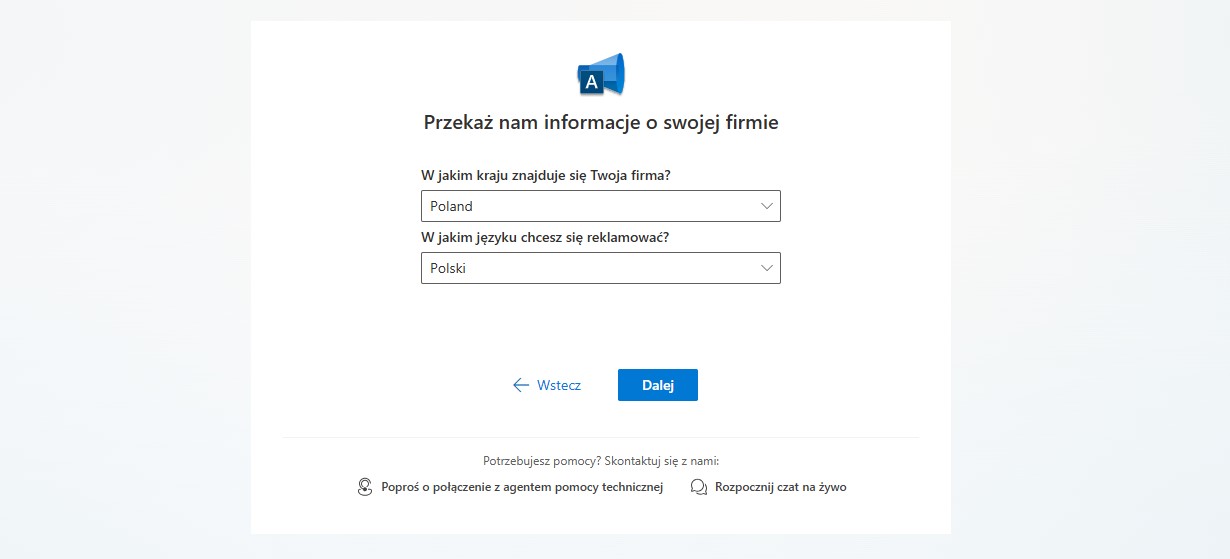The width and height of the screenshot is (1230, 559).
Task: Click the 'W jakim kraju' field label
Action: (546, 175)
